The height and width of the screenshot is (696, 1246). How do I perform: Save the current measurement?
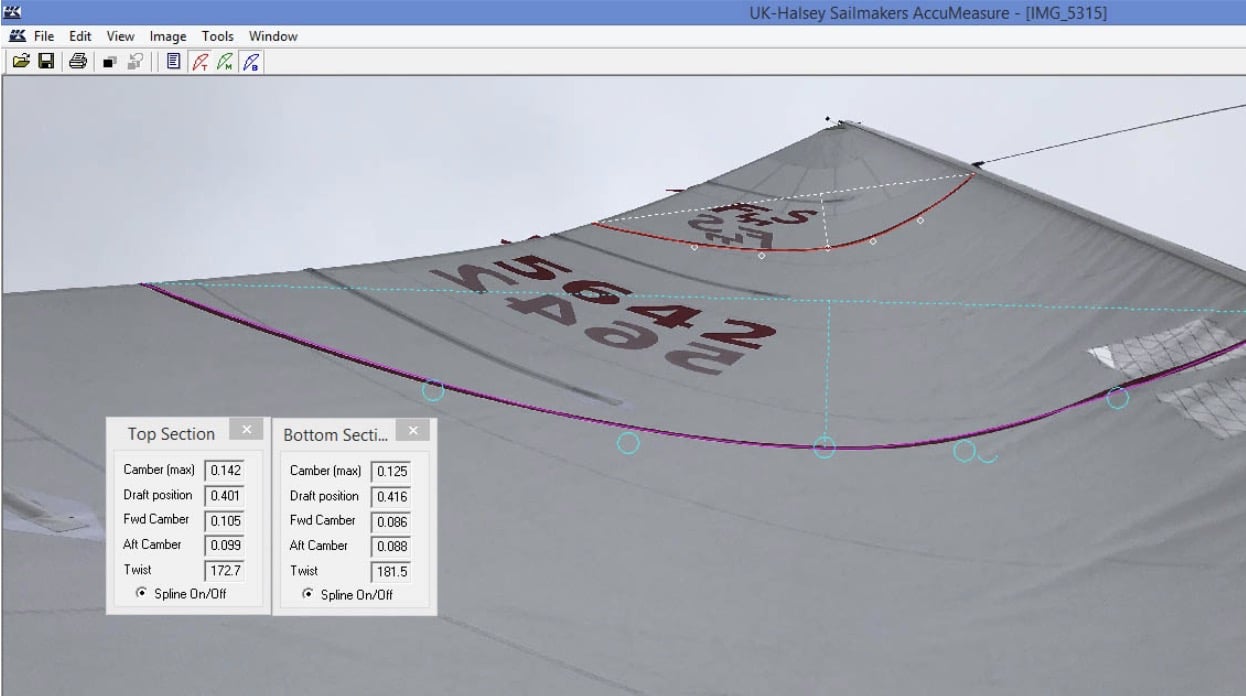tap(47, 61)
